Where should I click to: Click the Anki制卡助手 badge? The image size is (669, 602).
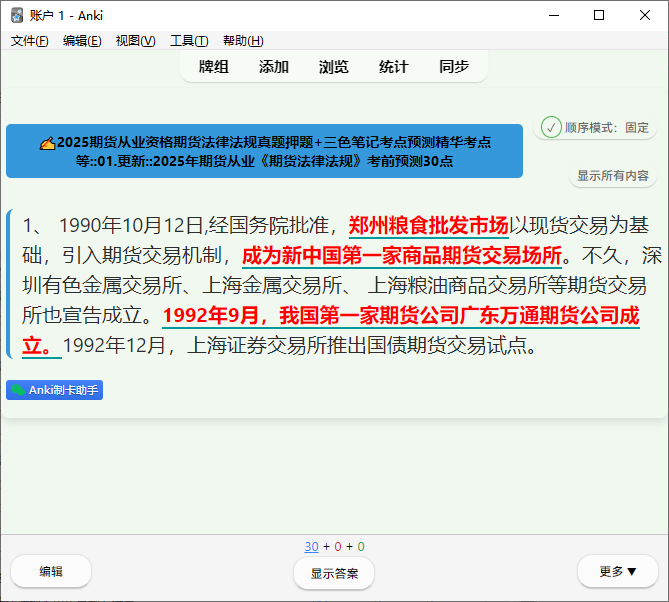point(54,390)
